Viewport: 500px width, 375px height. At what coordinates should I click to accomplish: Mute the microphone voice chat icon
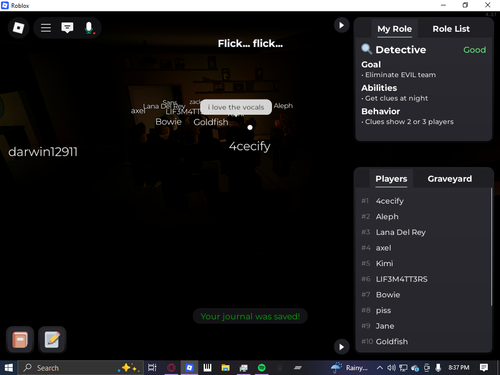pos(89,28)
